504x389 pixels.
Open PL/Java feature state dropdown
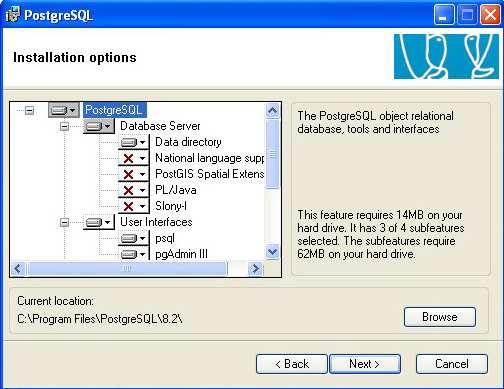click(134, 190)
